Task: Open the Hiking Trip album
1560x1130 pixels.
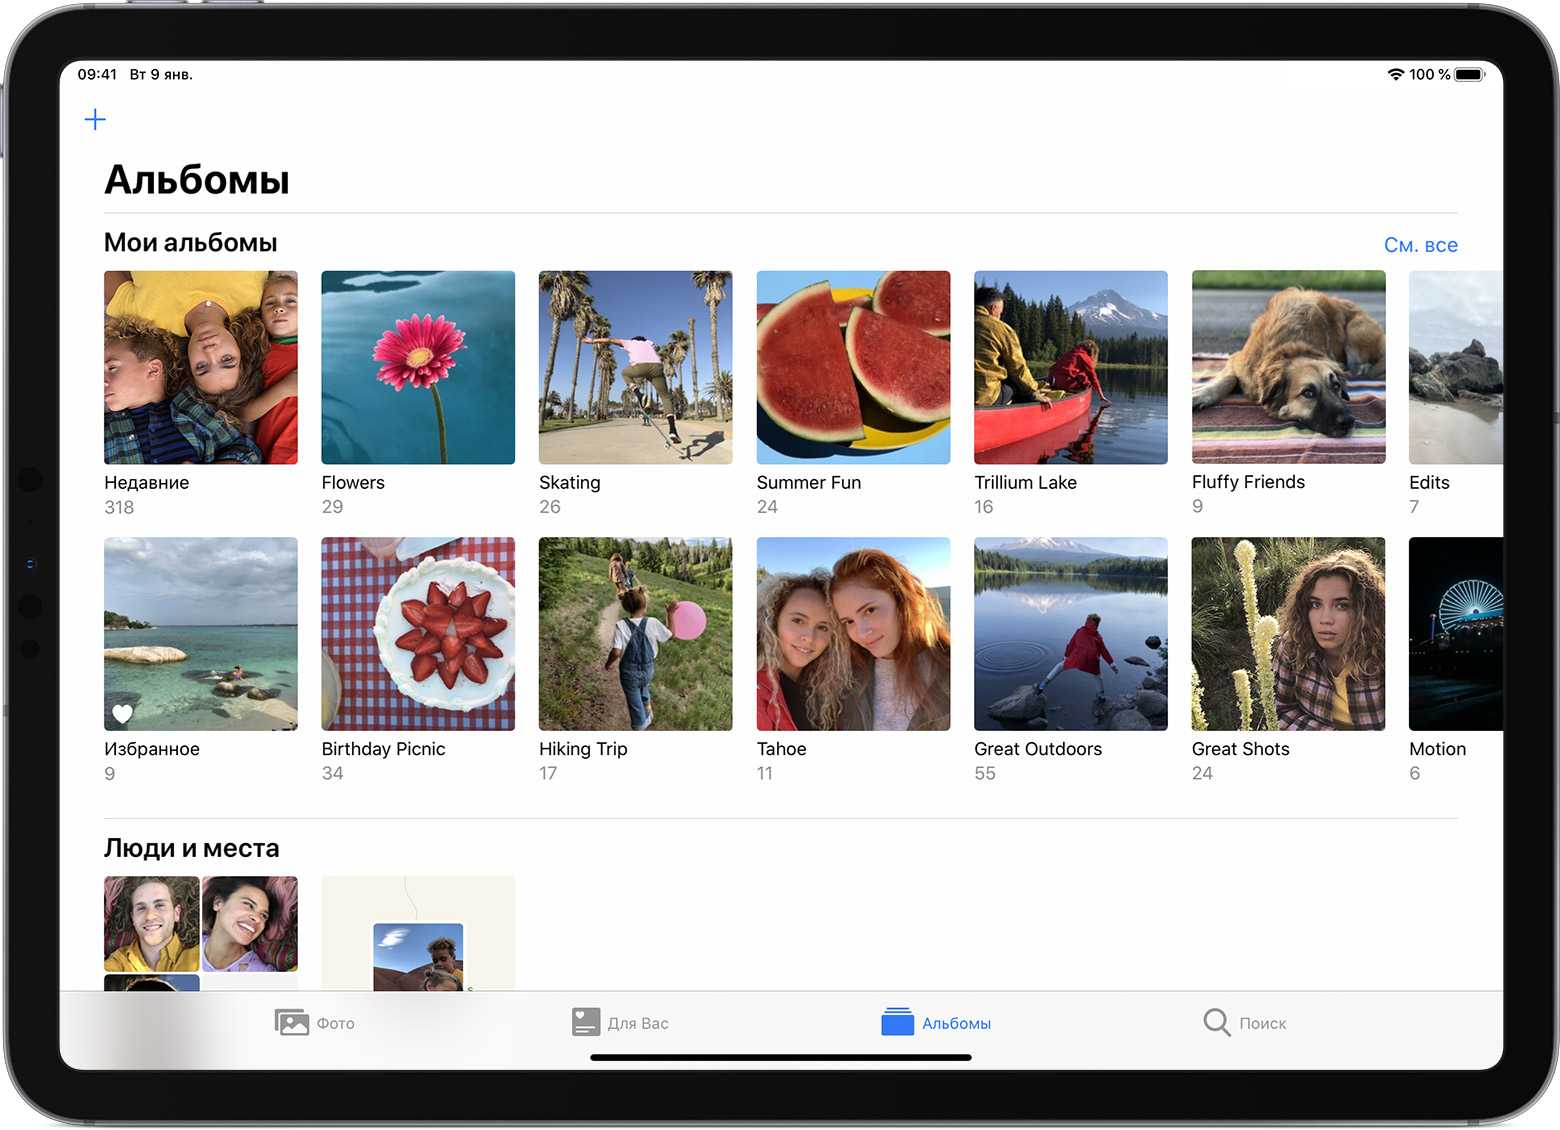Action: pyautogui.click(x=635, y=634)
